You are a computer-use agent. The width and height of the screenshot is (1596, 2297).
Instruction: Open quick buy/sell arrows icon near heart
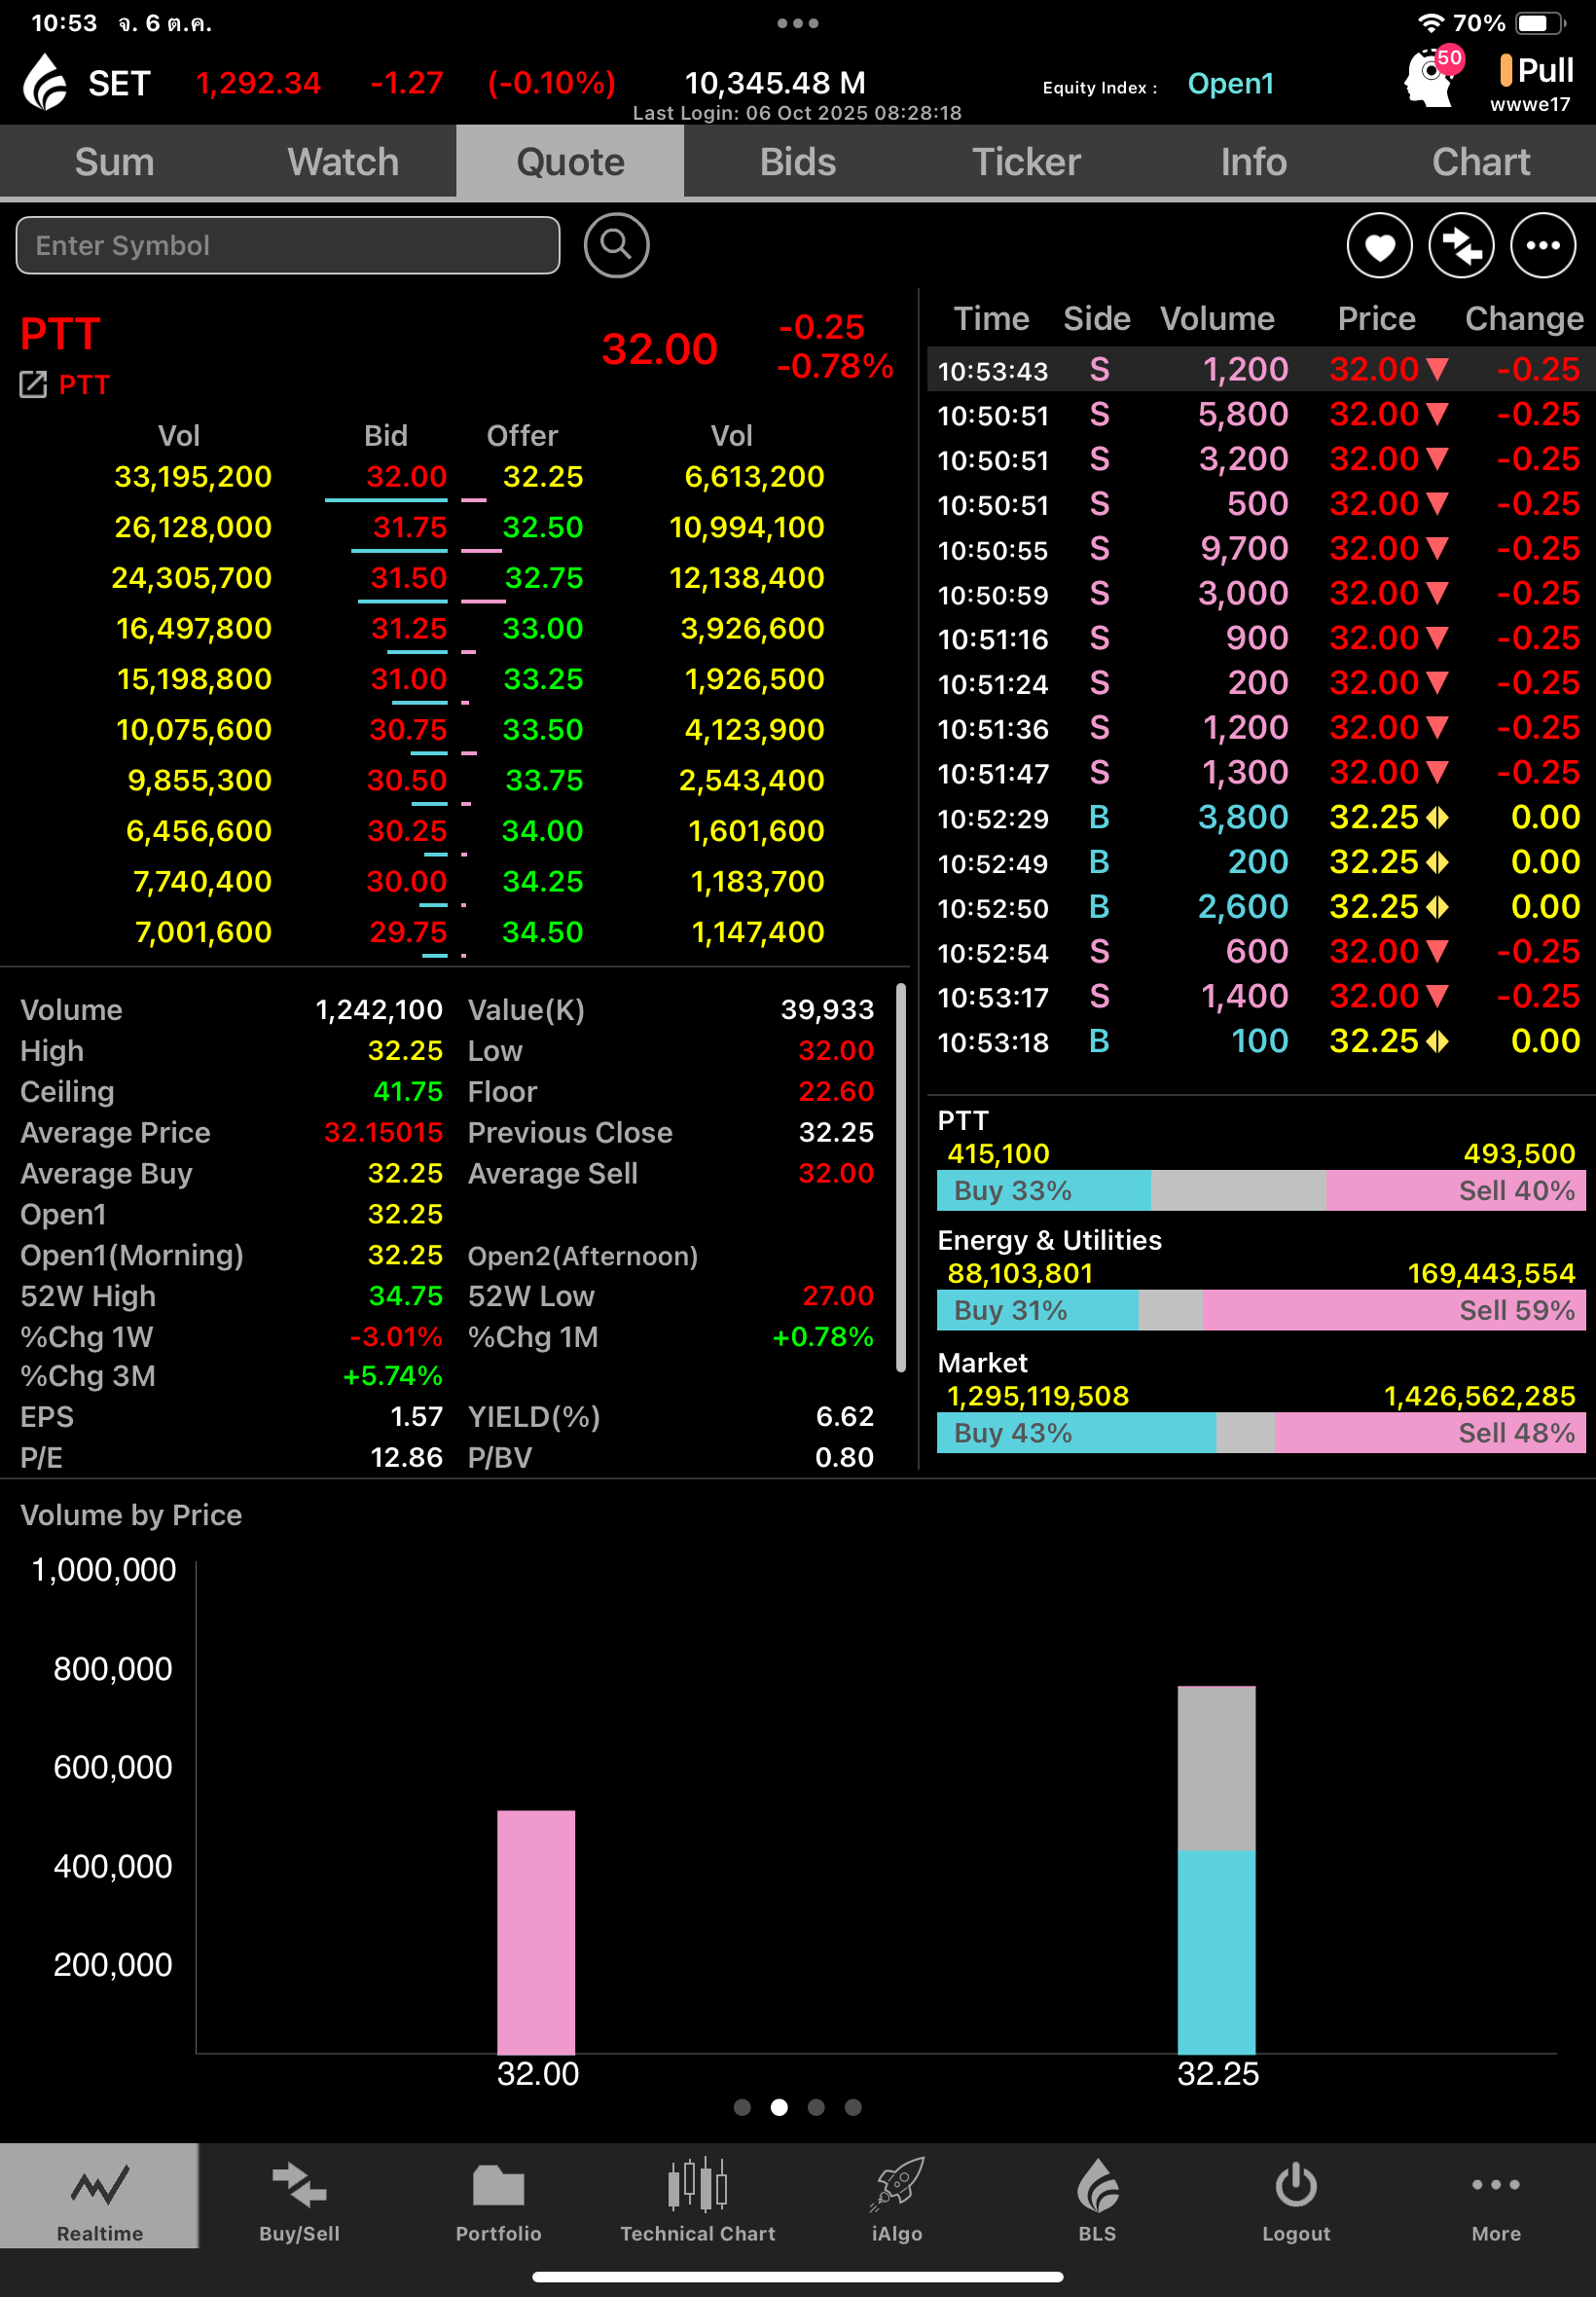pyautogui.click(x=1461, y=245)
